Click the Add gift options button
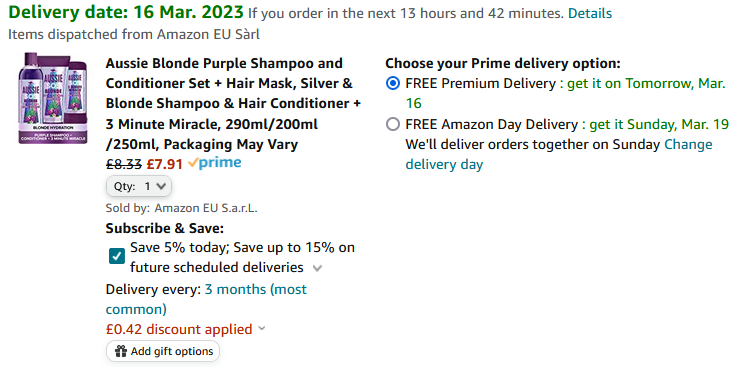 [163, 351]
